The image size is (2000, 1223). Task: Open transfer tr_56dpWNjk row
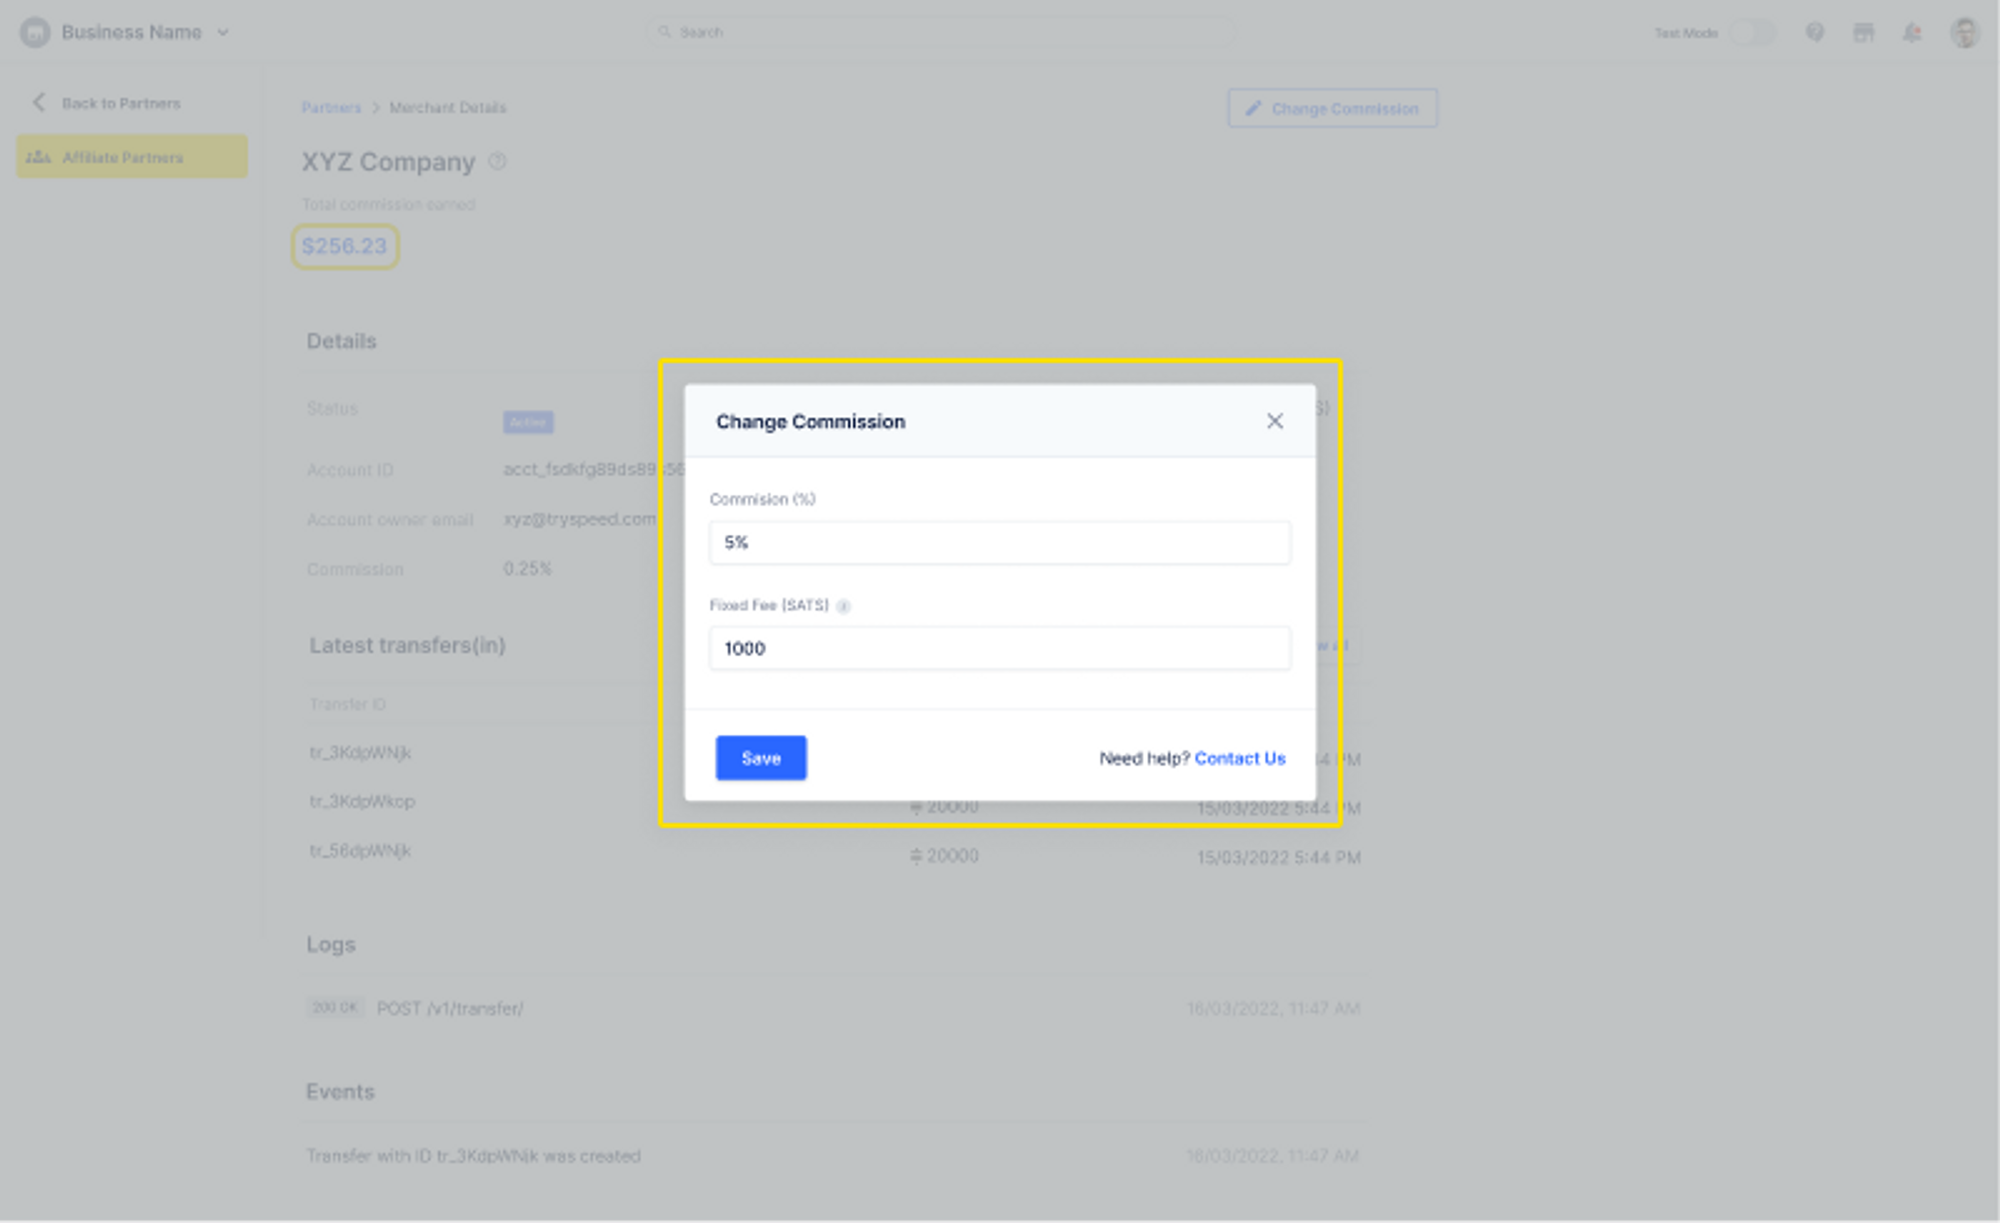(x=361, y=851)
